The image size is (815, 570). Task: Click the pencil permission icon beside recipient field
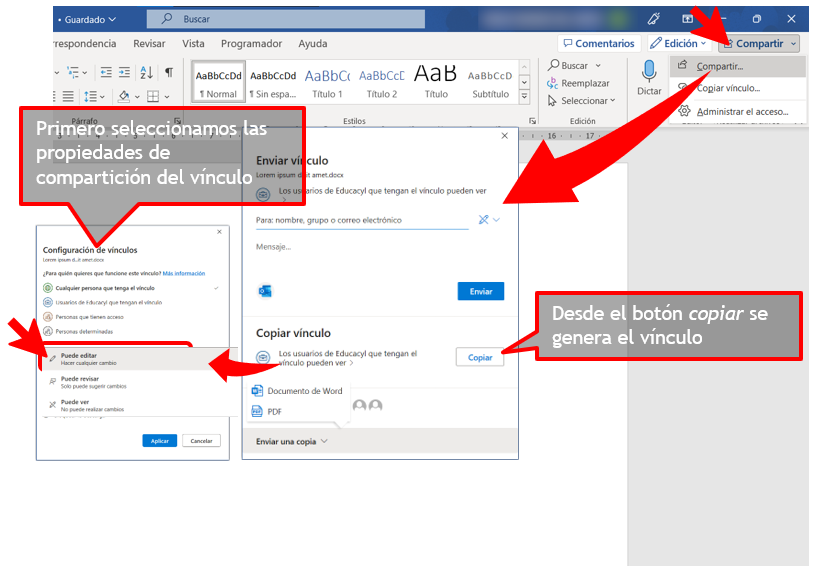[x=483, y=220]
